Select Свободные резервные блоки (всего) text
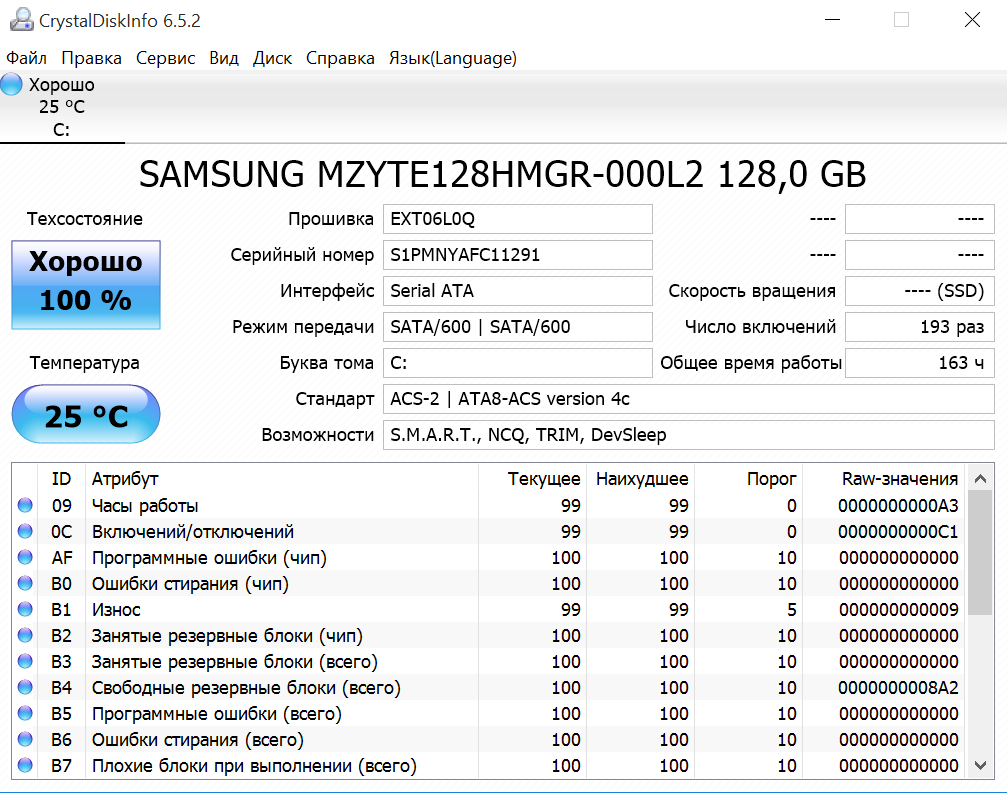The image size is (1007, 793). tap(246, 688)
